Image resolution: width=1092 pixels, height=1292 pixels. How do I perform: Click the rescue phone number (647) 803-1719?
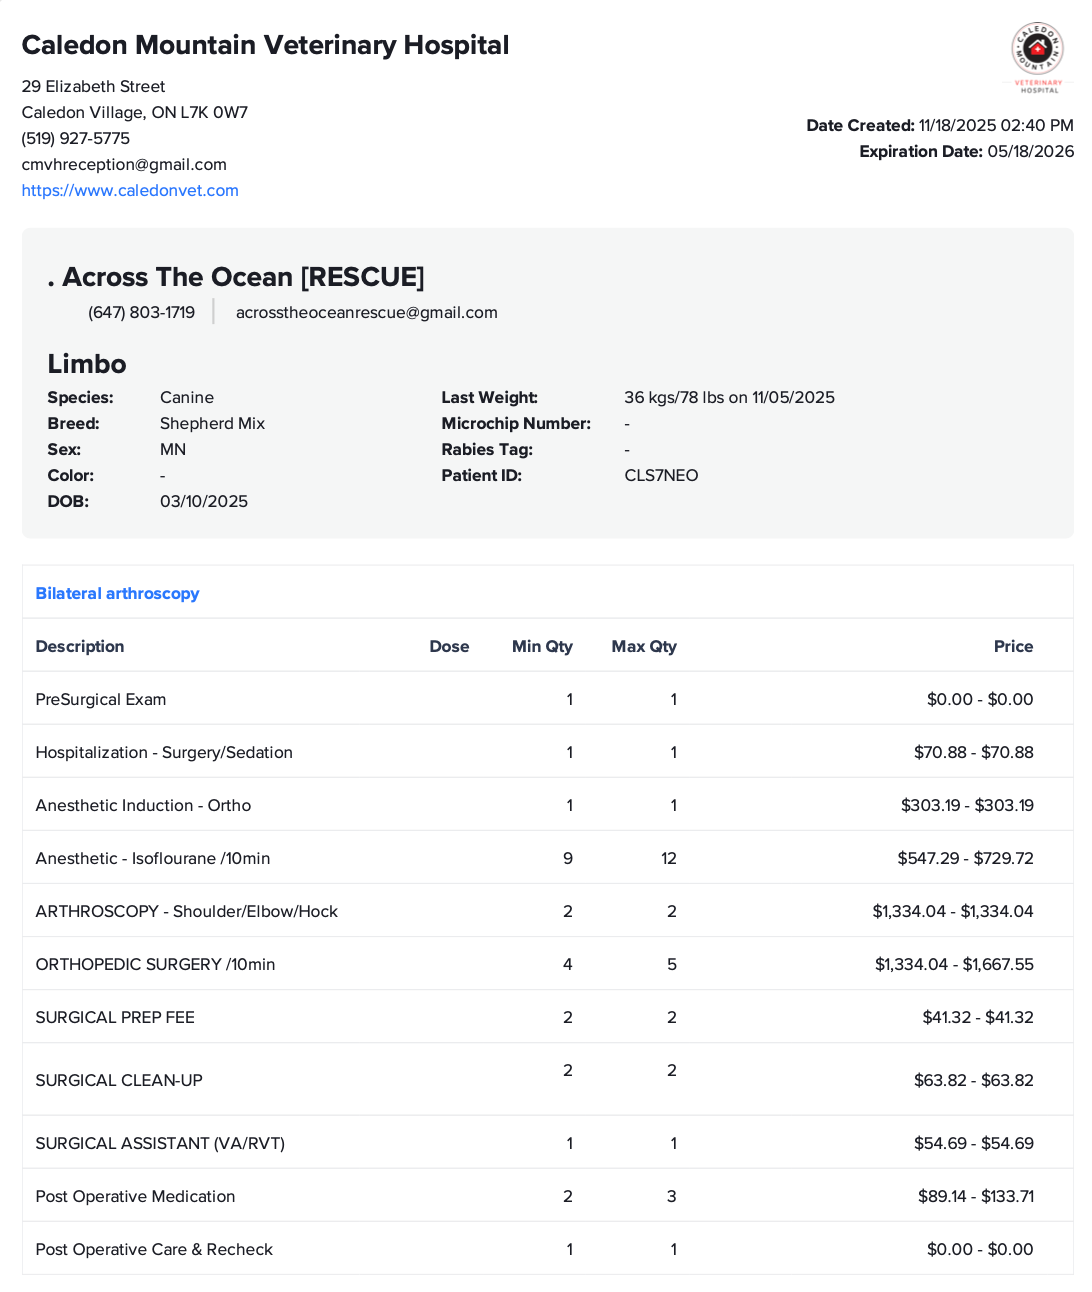pyautogui.click(x=141, y=312)
